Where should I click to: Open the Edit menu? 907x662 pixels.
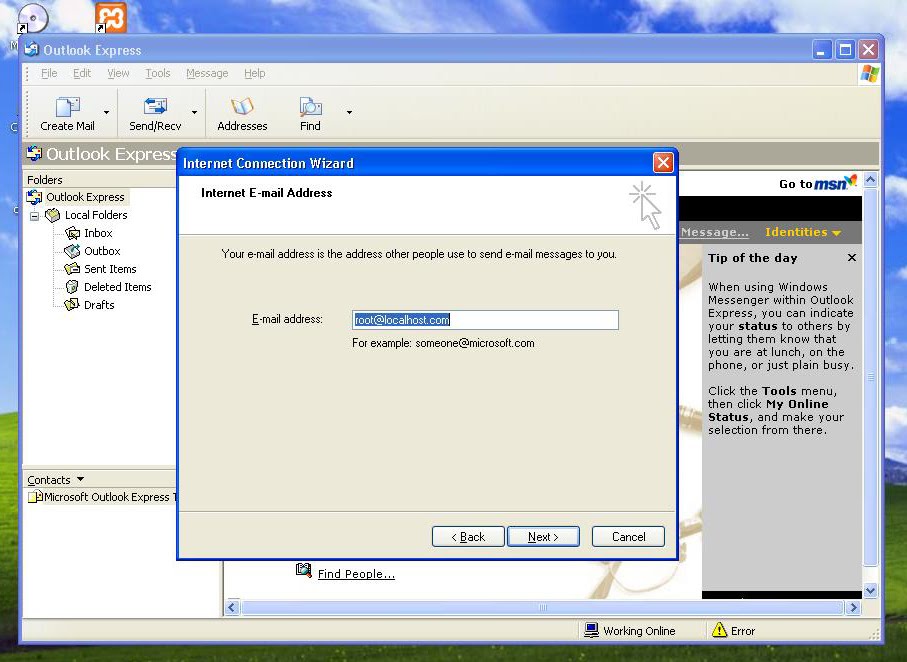coord(82,73)
